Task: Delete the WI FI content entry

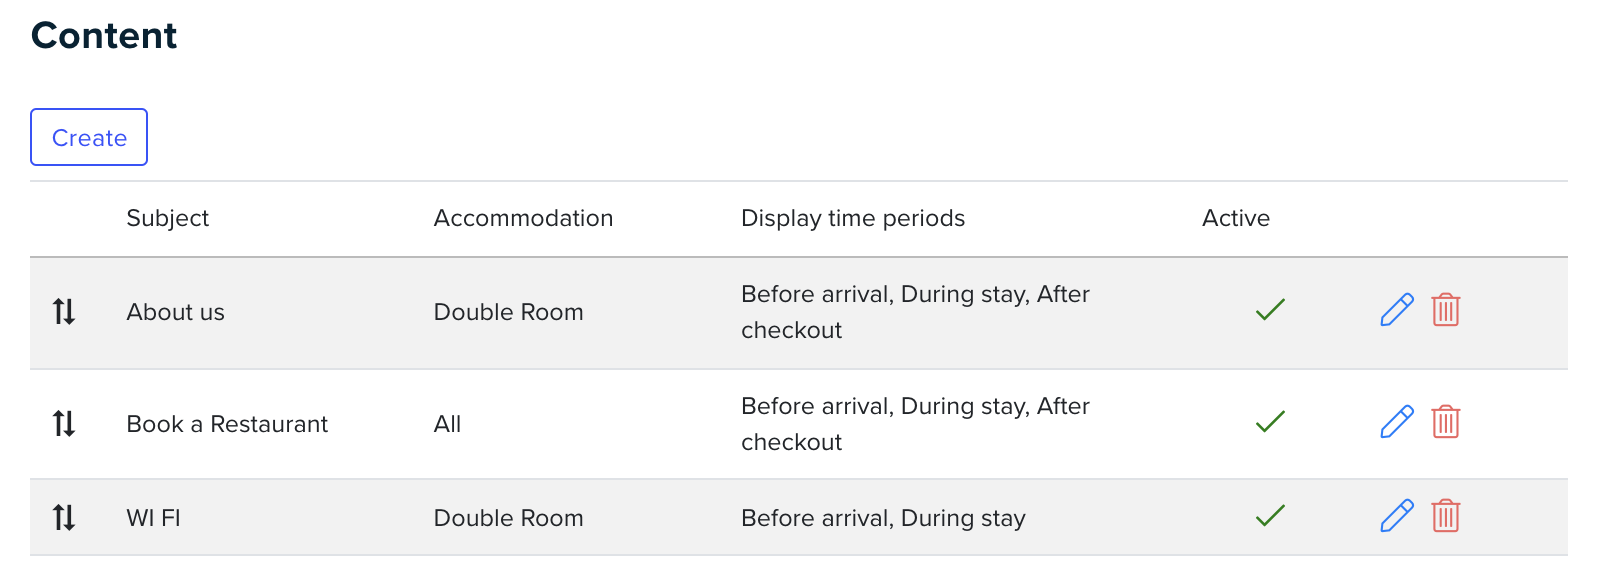Action: pyautogui.click(x=1446, y=516)
